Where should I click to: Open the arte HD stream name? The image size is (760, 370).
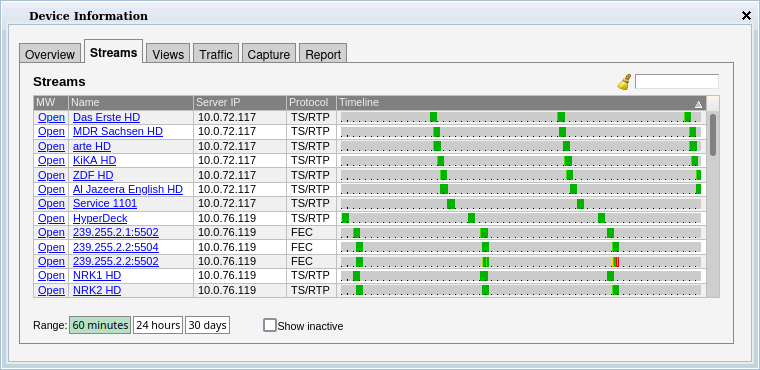click(x=92, y=146)
